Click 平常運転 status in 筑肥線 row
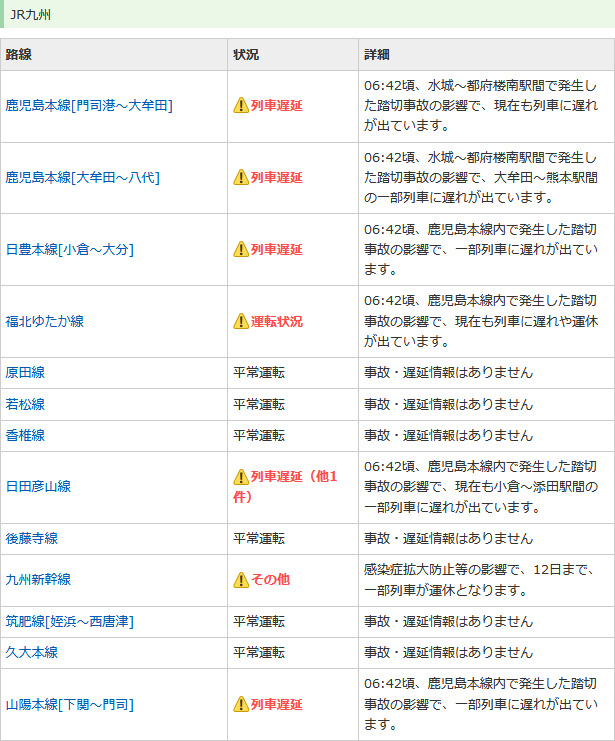This screenshot has height=741, width=615. point(259,621)
